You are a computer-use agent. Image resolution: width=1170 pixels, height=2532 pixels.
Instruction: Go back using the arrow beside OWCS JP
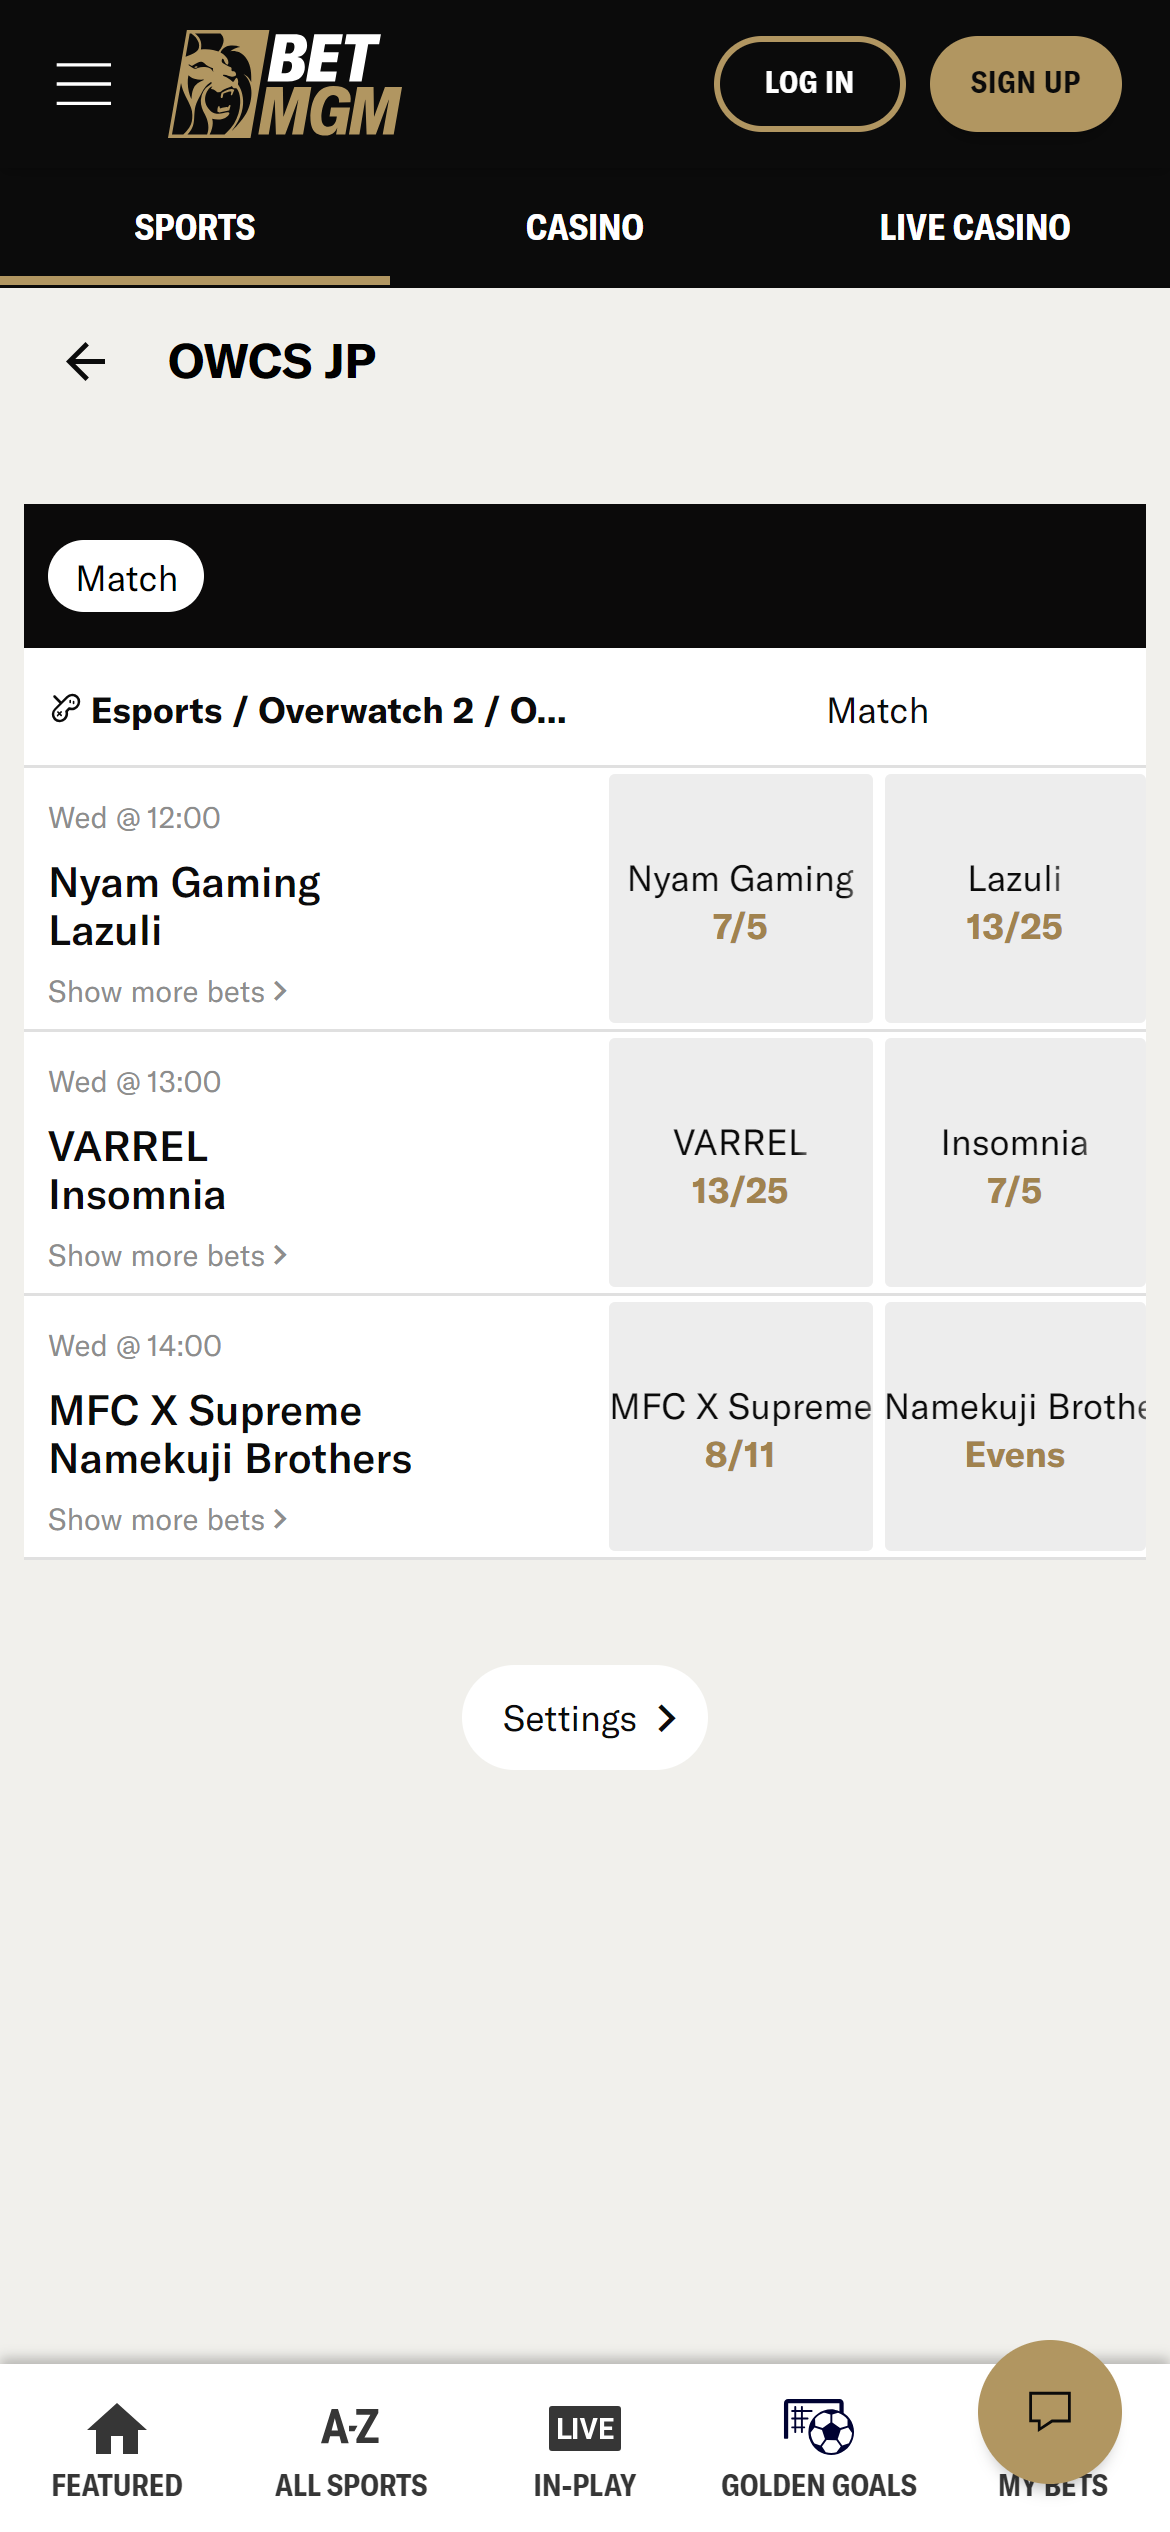84,361
